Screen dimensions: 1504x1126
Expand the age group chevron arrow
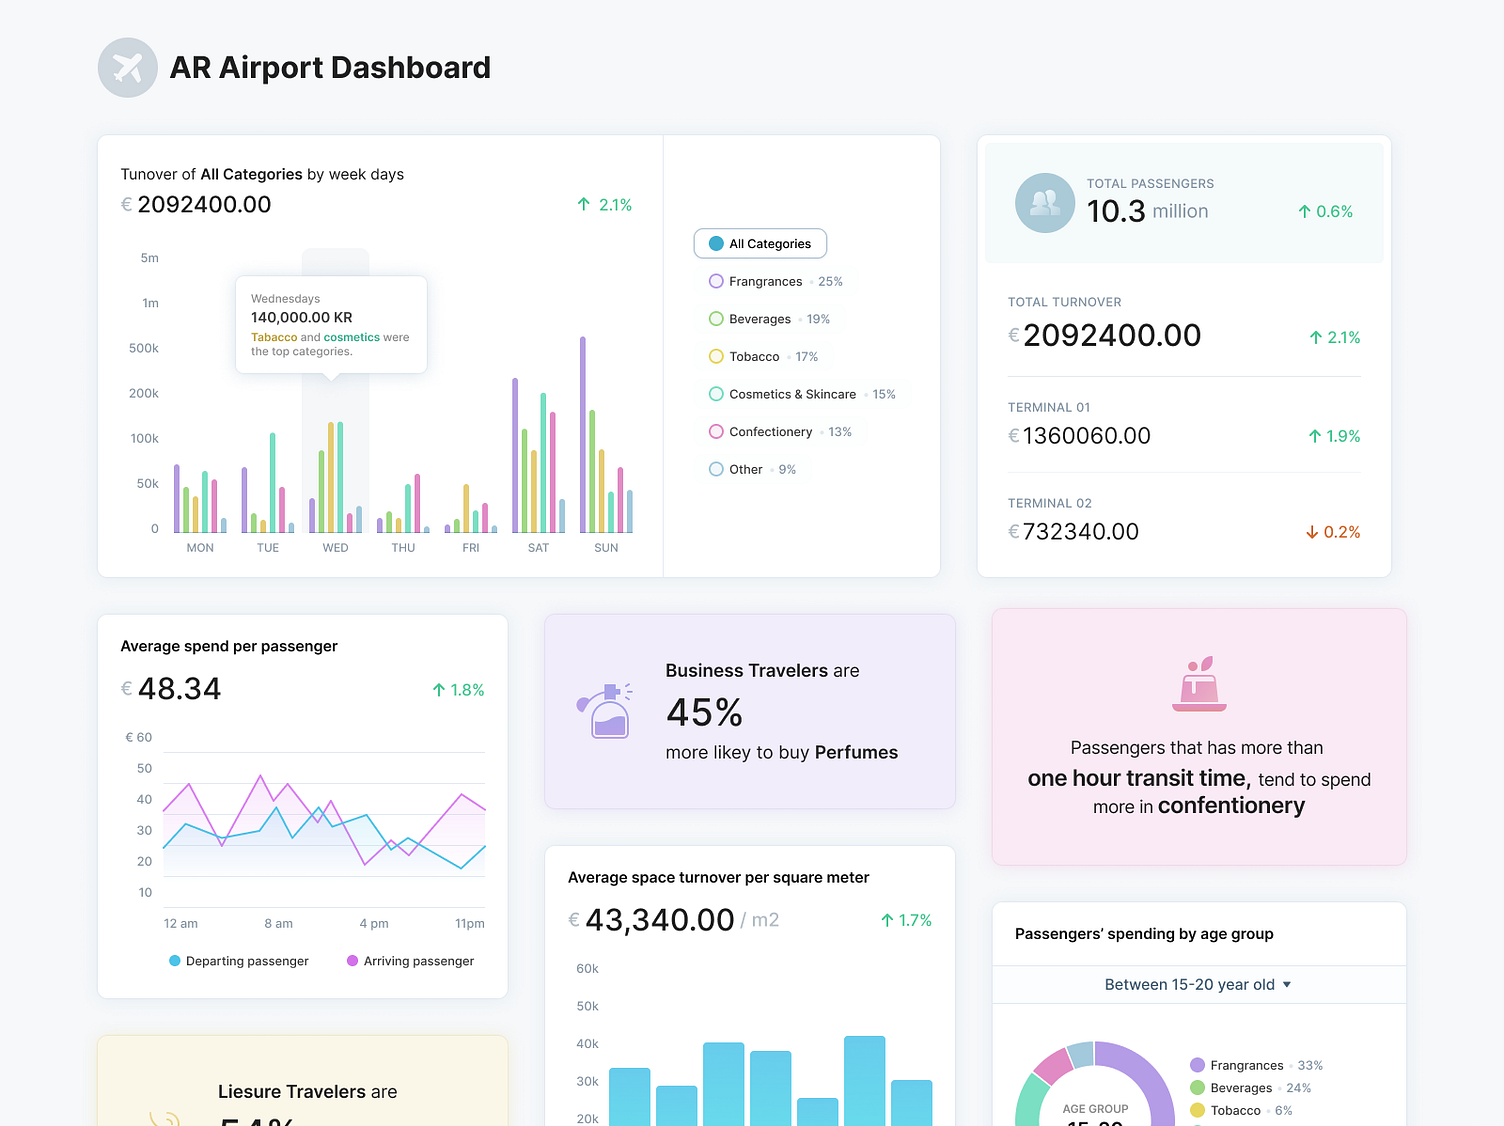(1288, 984)
